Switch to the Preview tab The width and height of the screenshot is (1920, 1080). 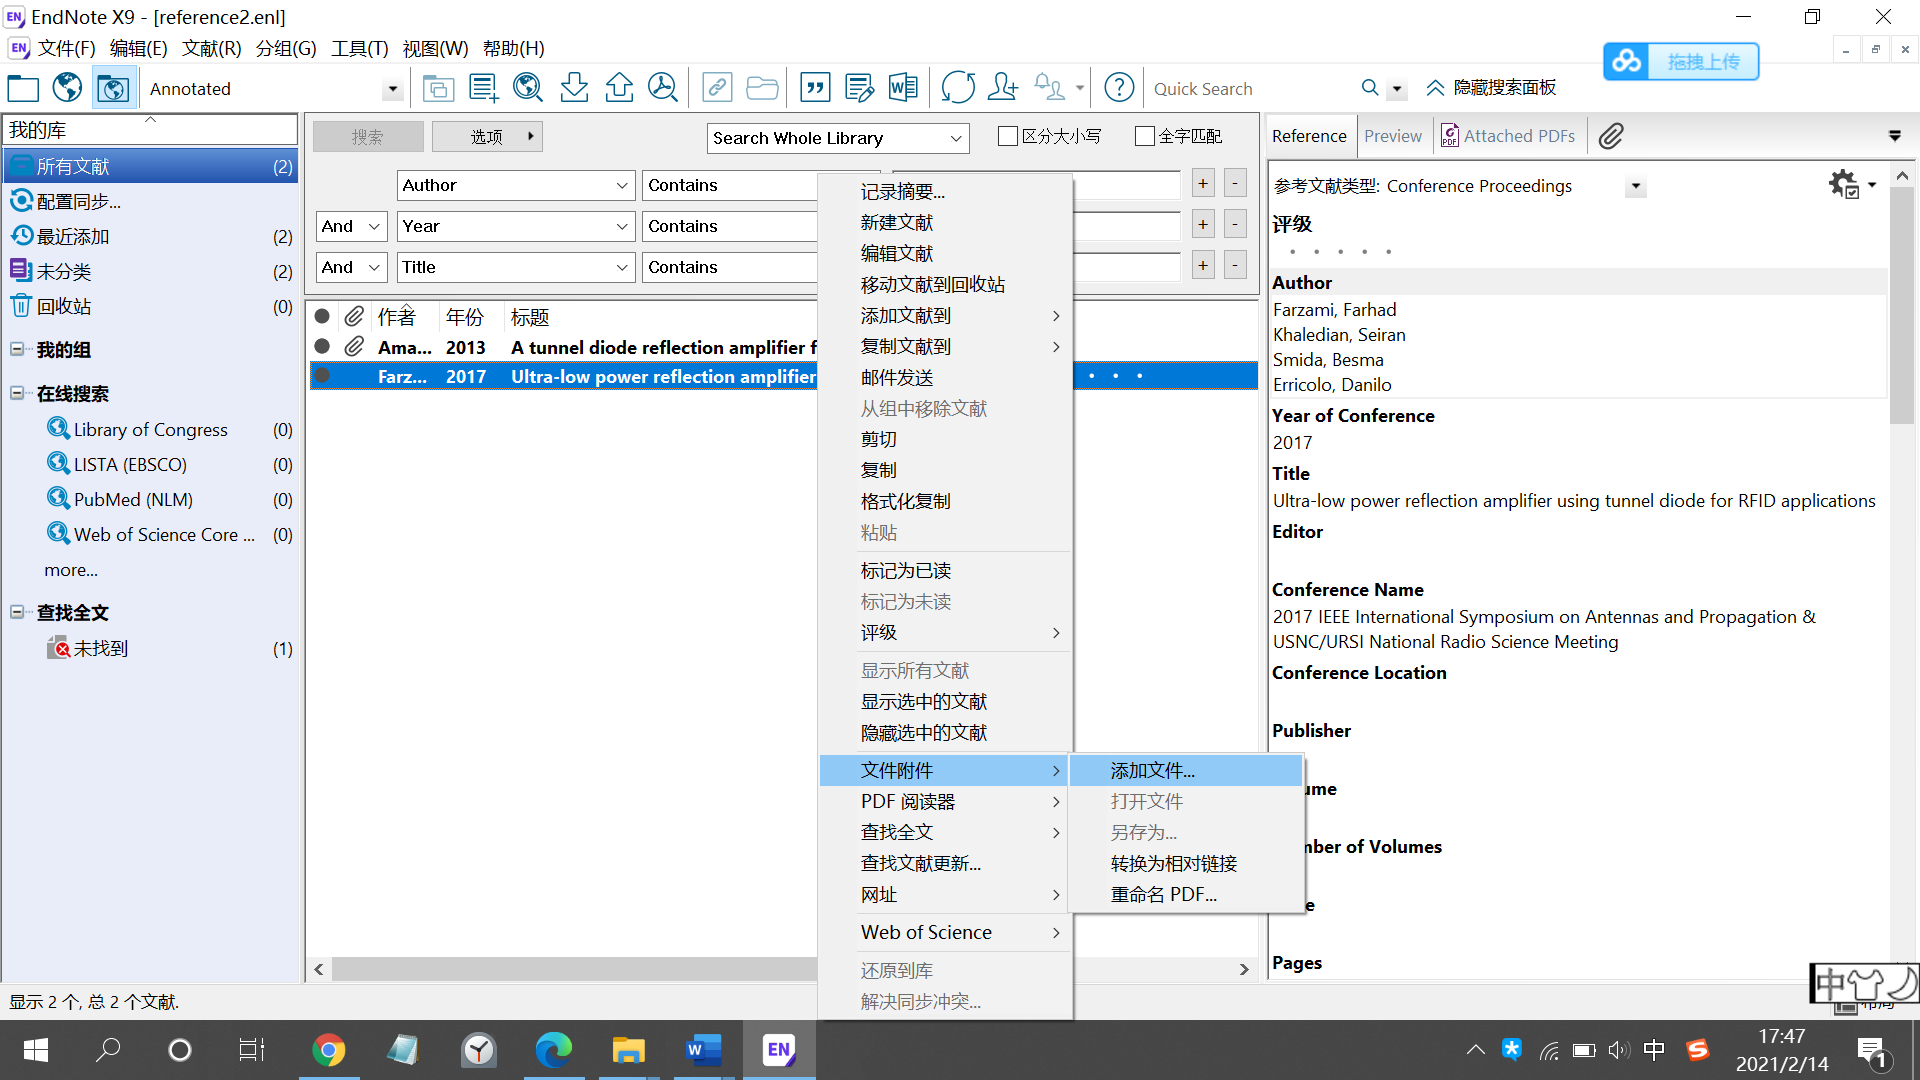click(x=1392, y=136)
